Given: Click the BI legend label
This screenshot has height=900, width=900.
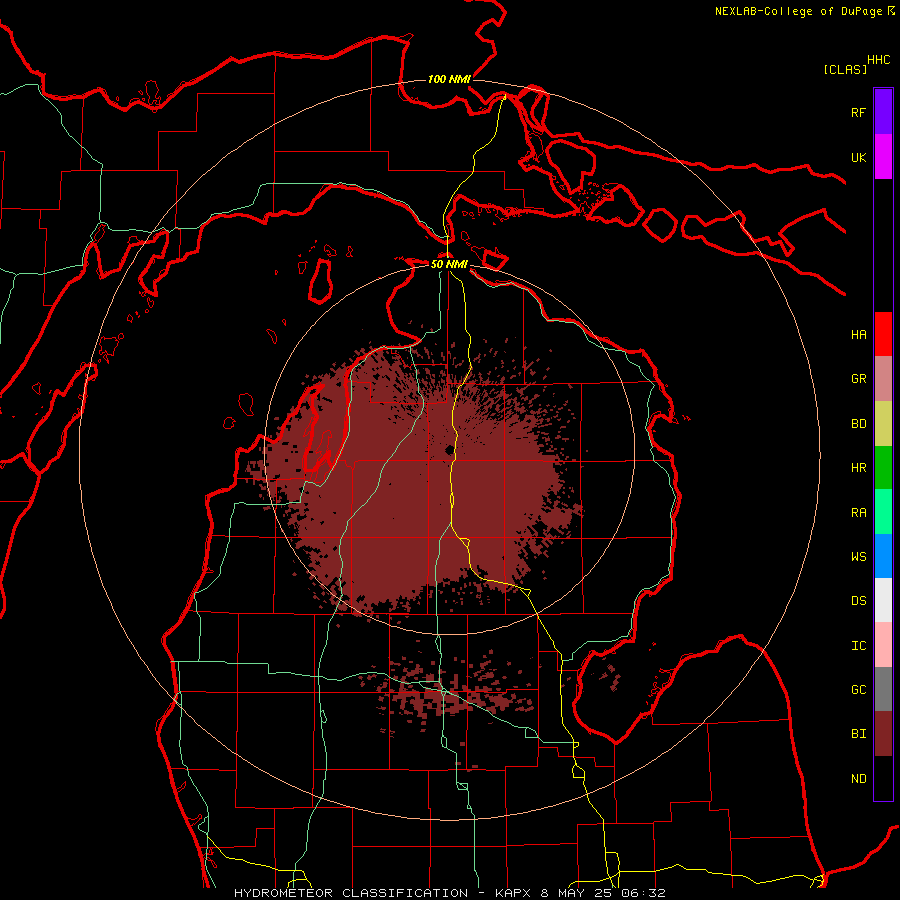Looking at the screenshot, I should click(x=858, y=734).
